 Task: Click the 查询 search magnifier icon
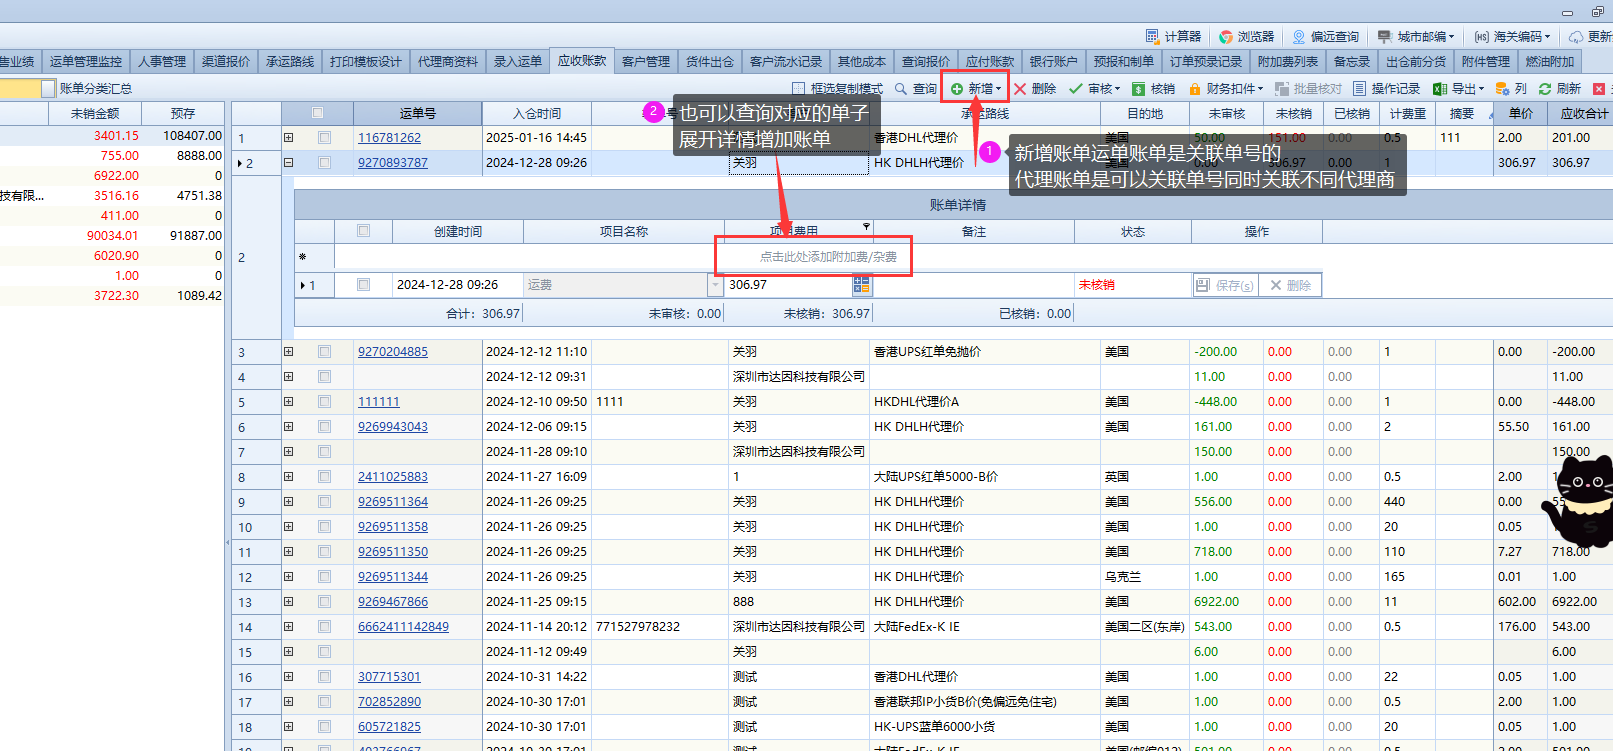pyautogui.click(x=901, y=89)
